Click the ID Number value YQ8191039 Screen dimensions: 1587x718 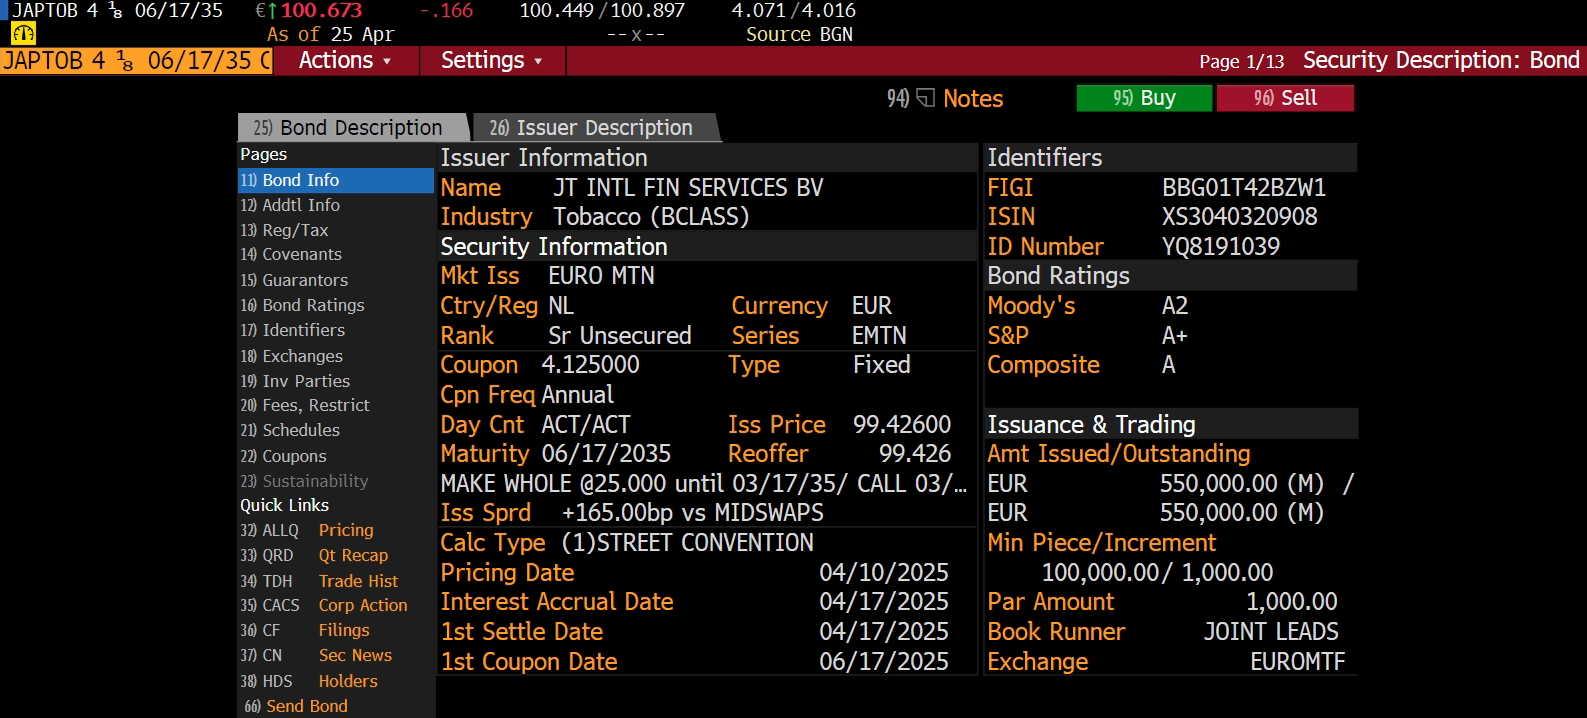1220,247
